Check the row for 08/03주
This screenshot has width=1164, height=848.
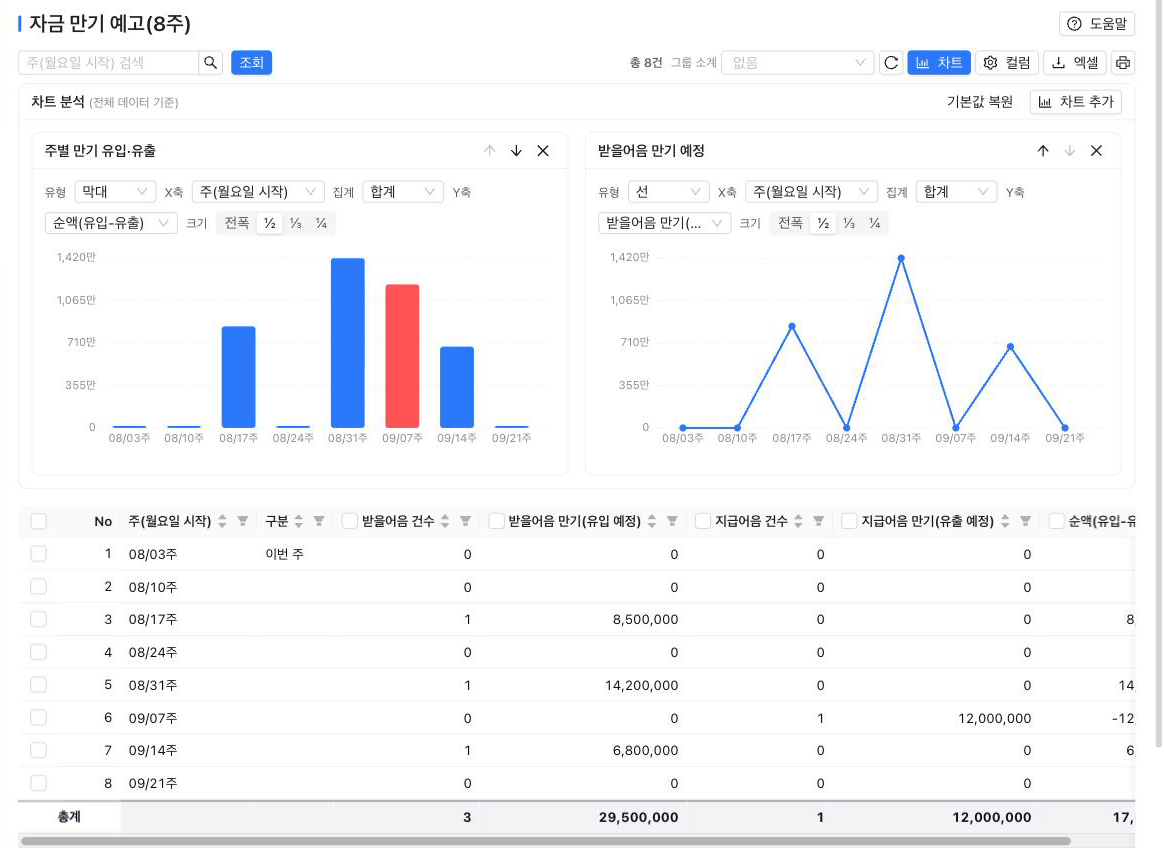pos(39,554)
